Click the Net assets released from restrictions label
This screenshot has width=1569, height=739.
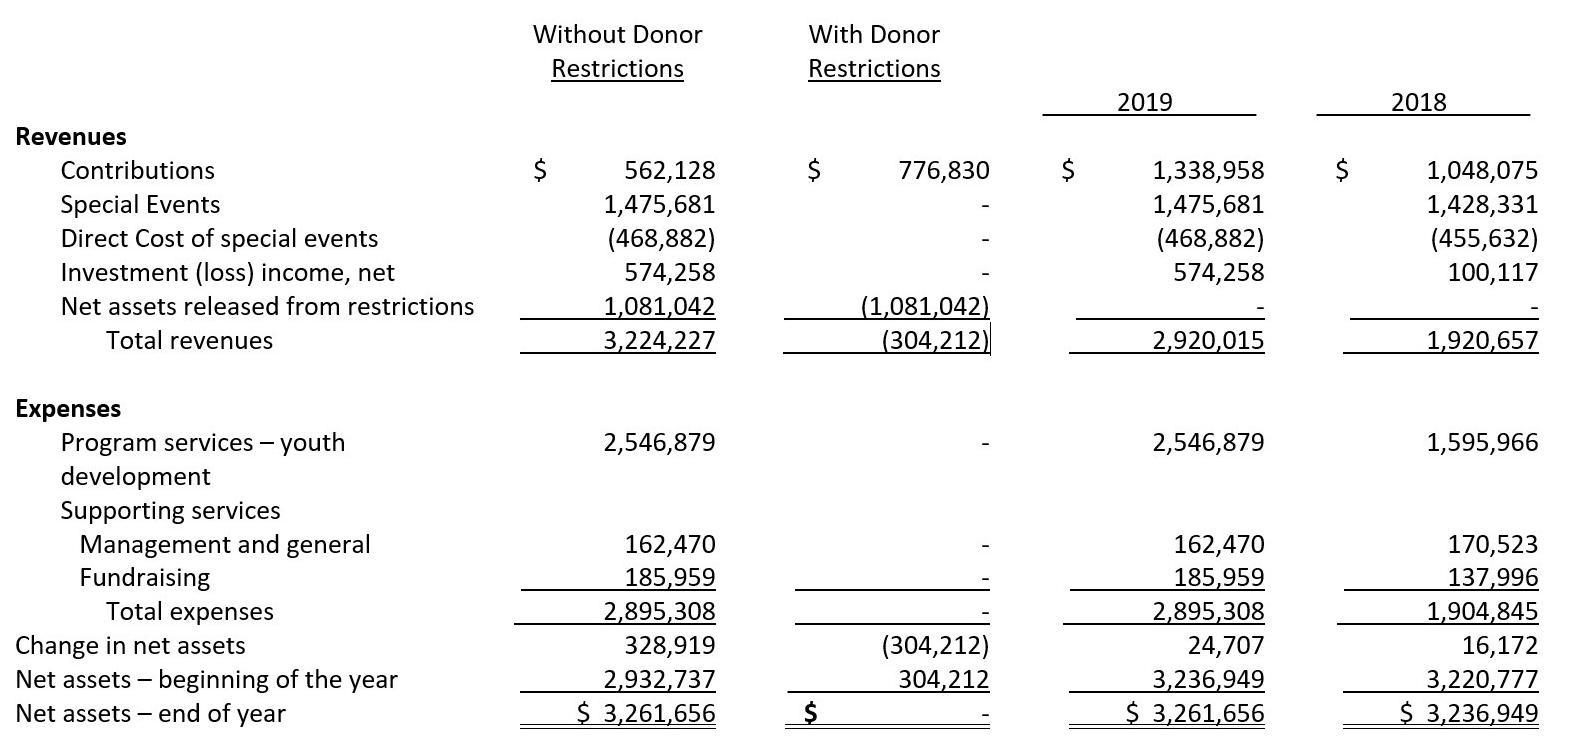coord(267,306)
